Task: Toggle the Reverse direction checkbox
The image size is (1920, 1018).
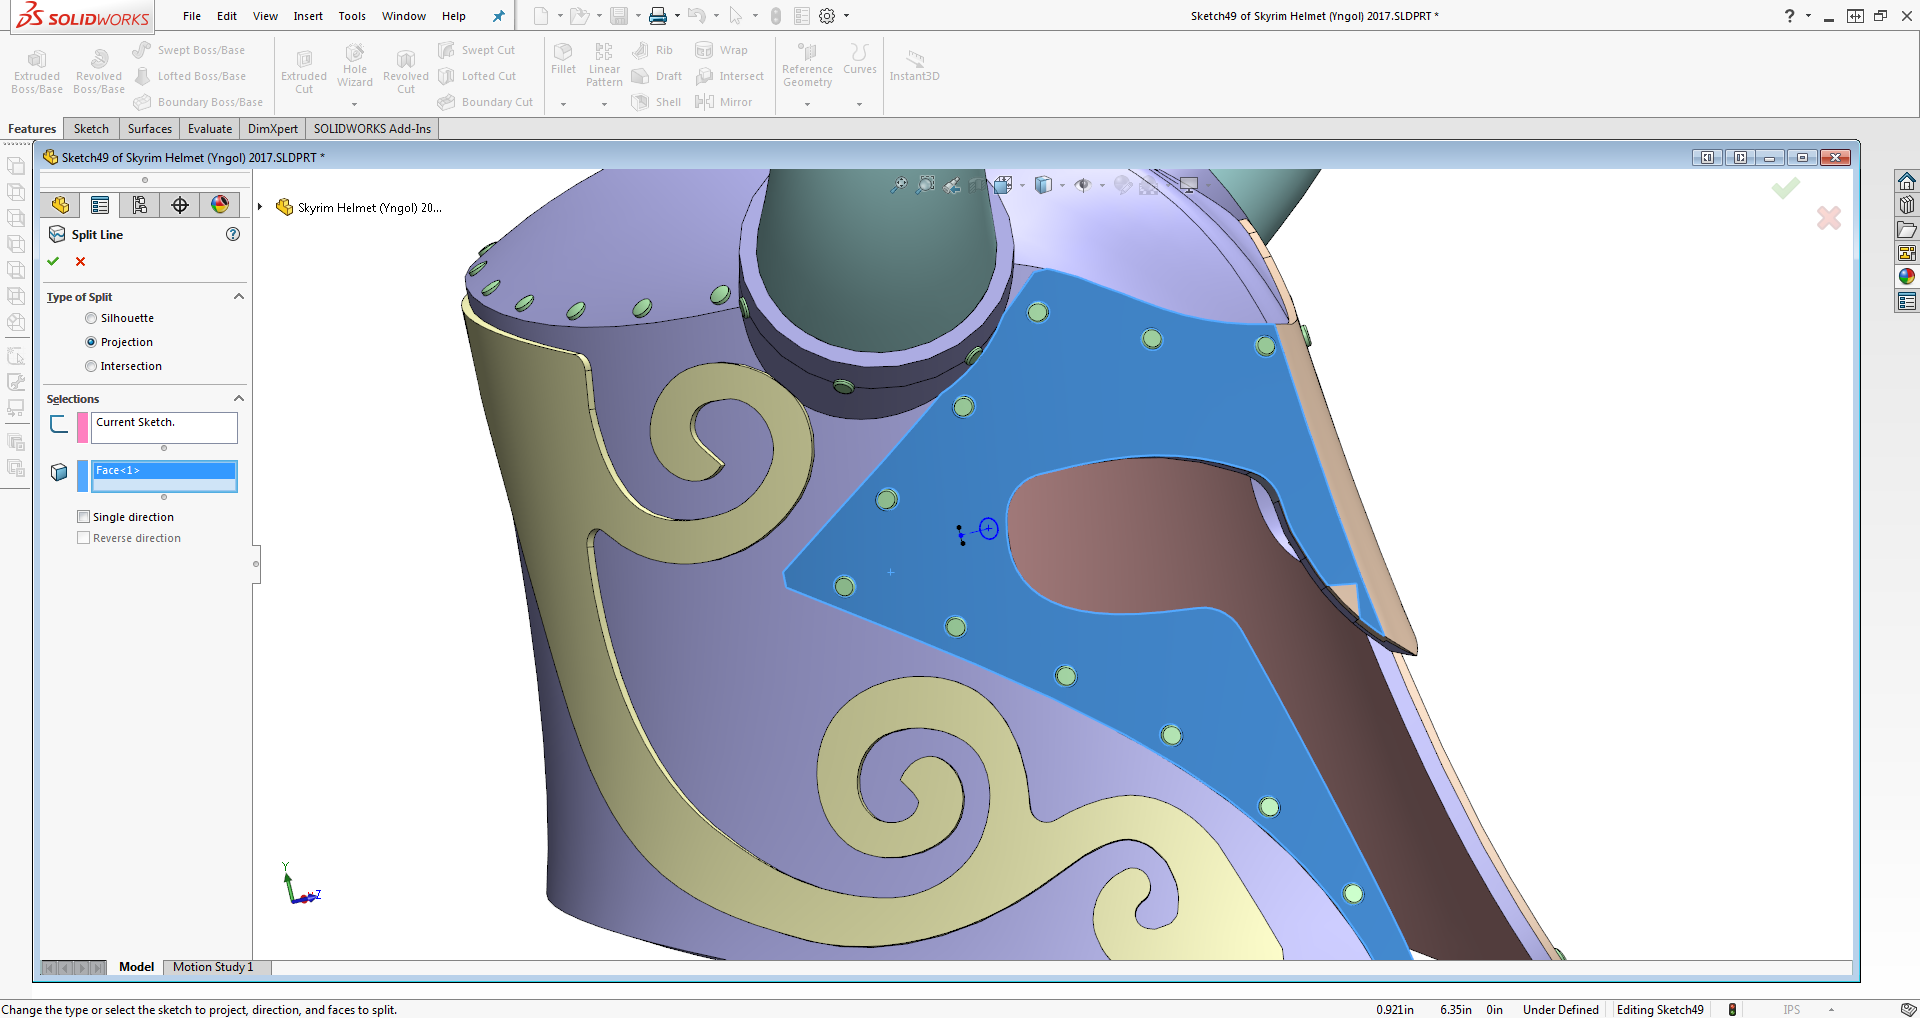Action: click(84, 538)
